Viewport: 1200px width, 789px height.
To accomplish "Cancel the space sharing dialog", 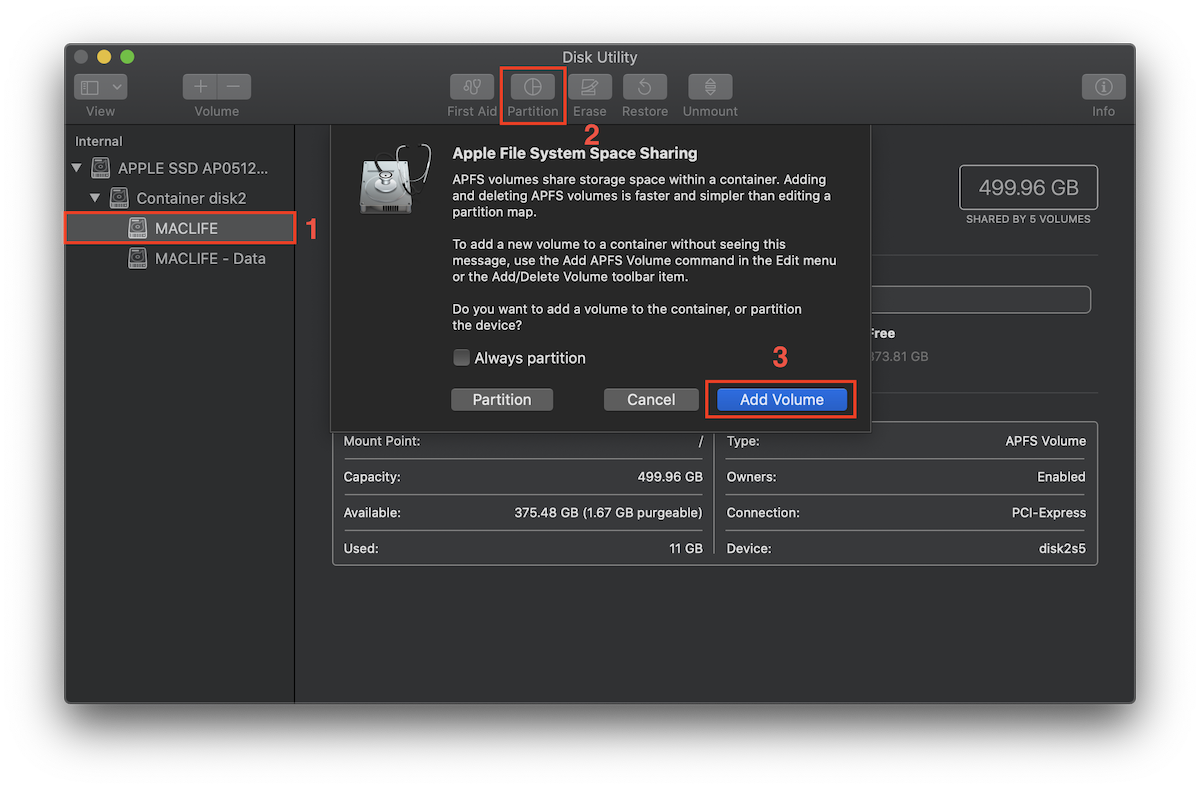I will pos(651,399).
